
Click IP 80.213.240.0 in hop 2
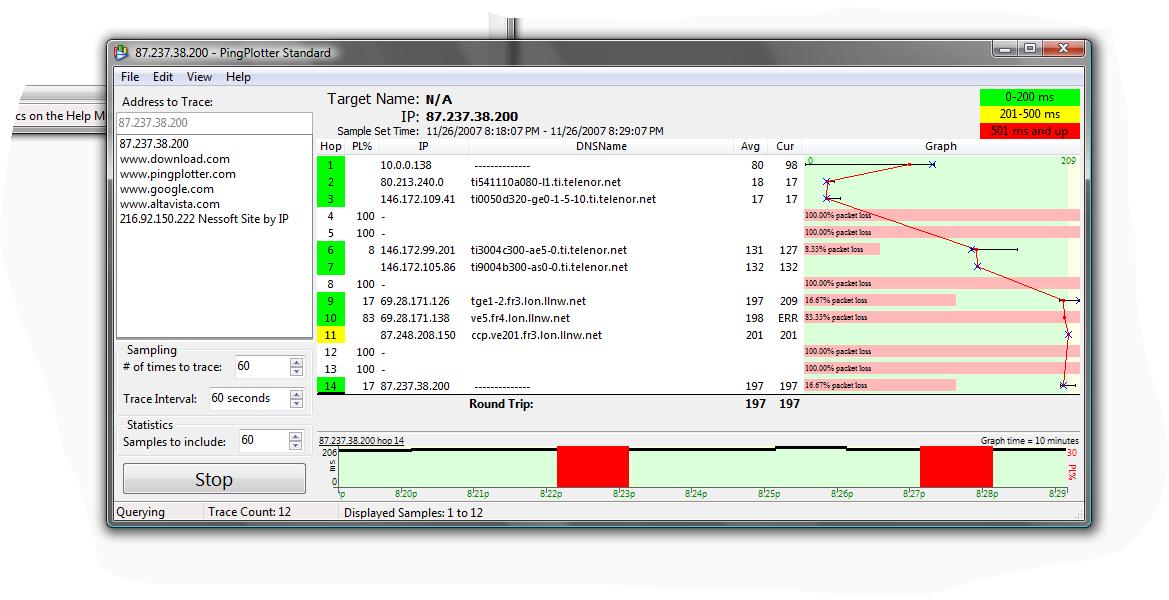412,182
